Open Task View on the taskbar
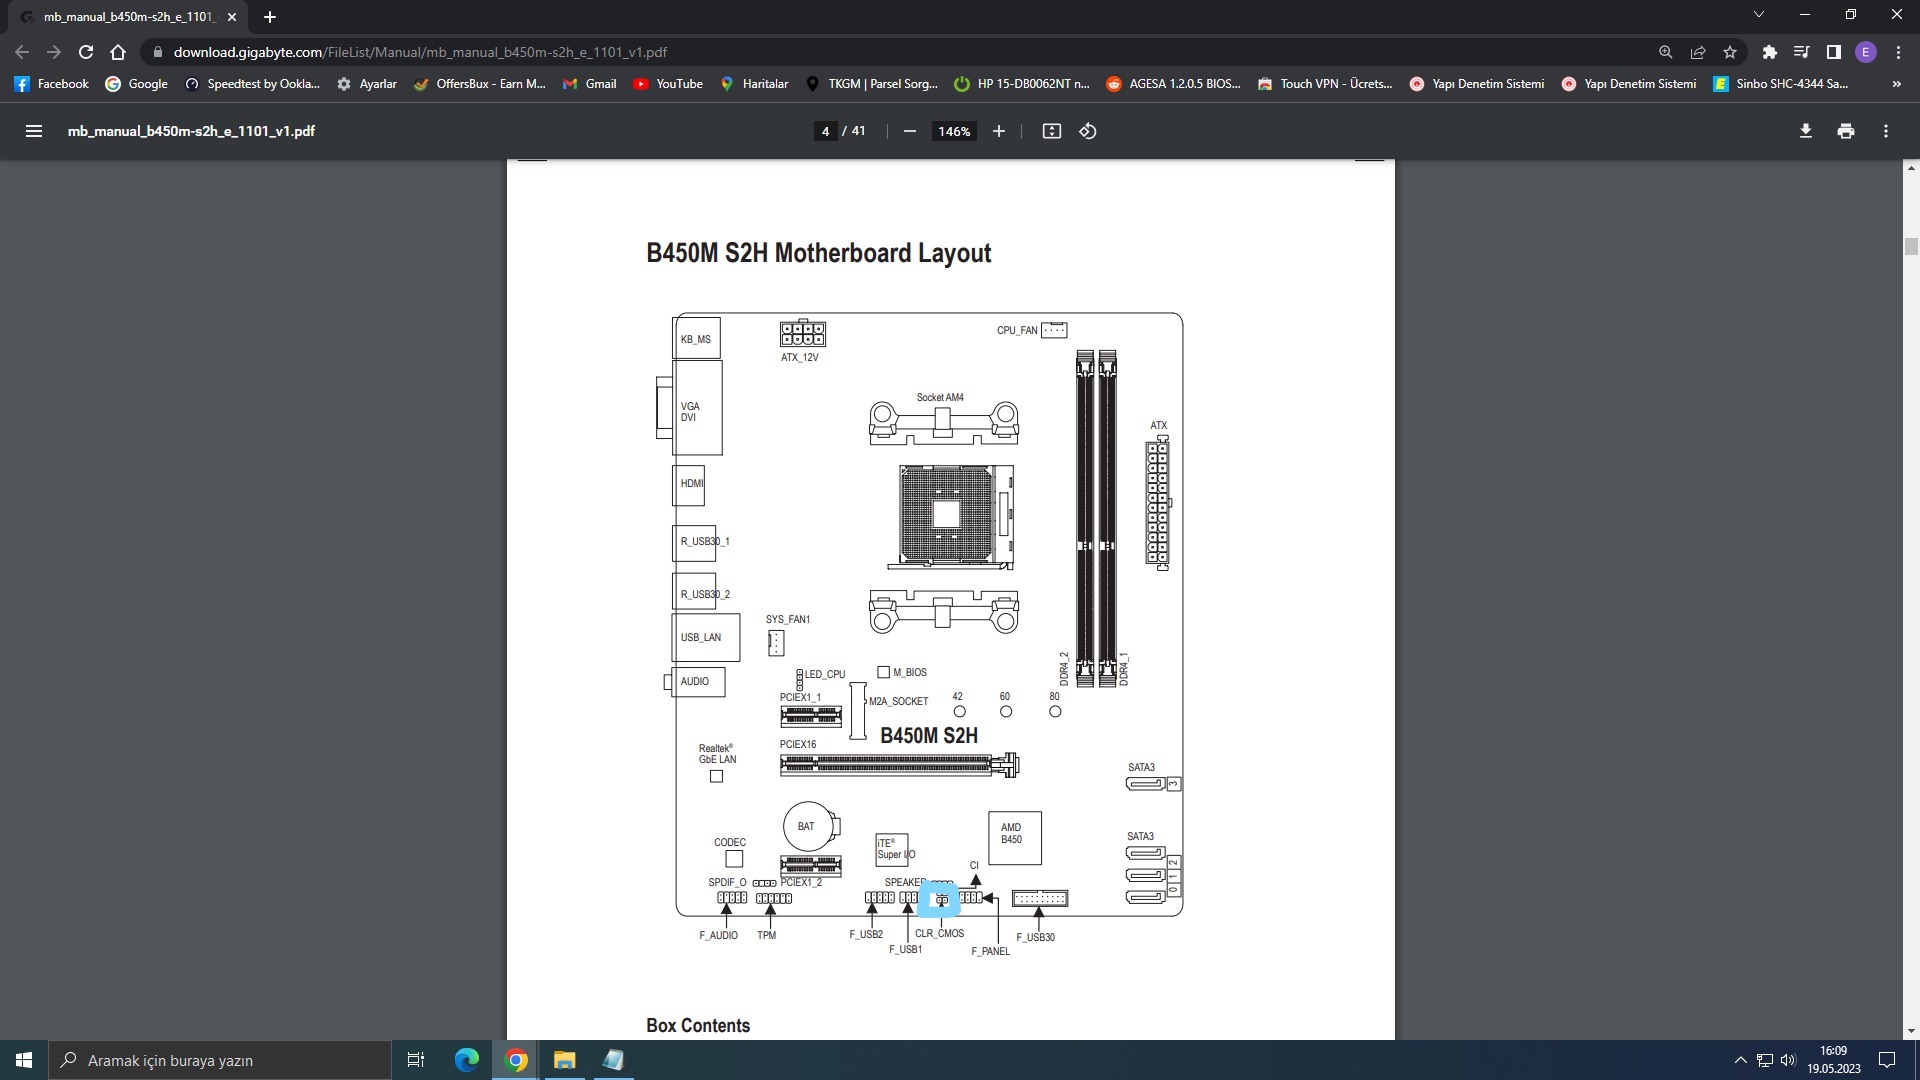The height and width of the screenshot is (1080, 1920). (x=416, y=1060)
